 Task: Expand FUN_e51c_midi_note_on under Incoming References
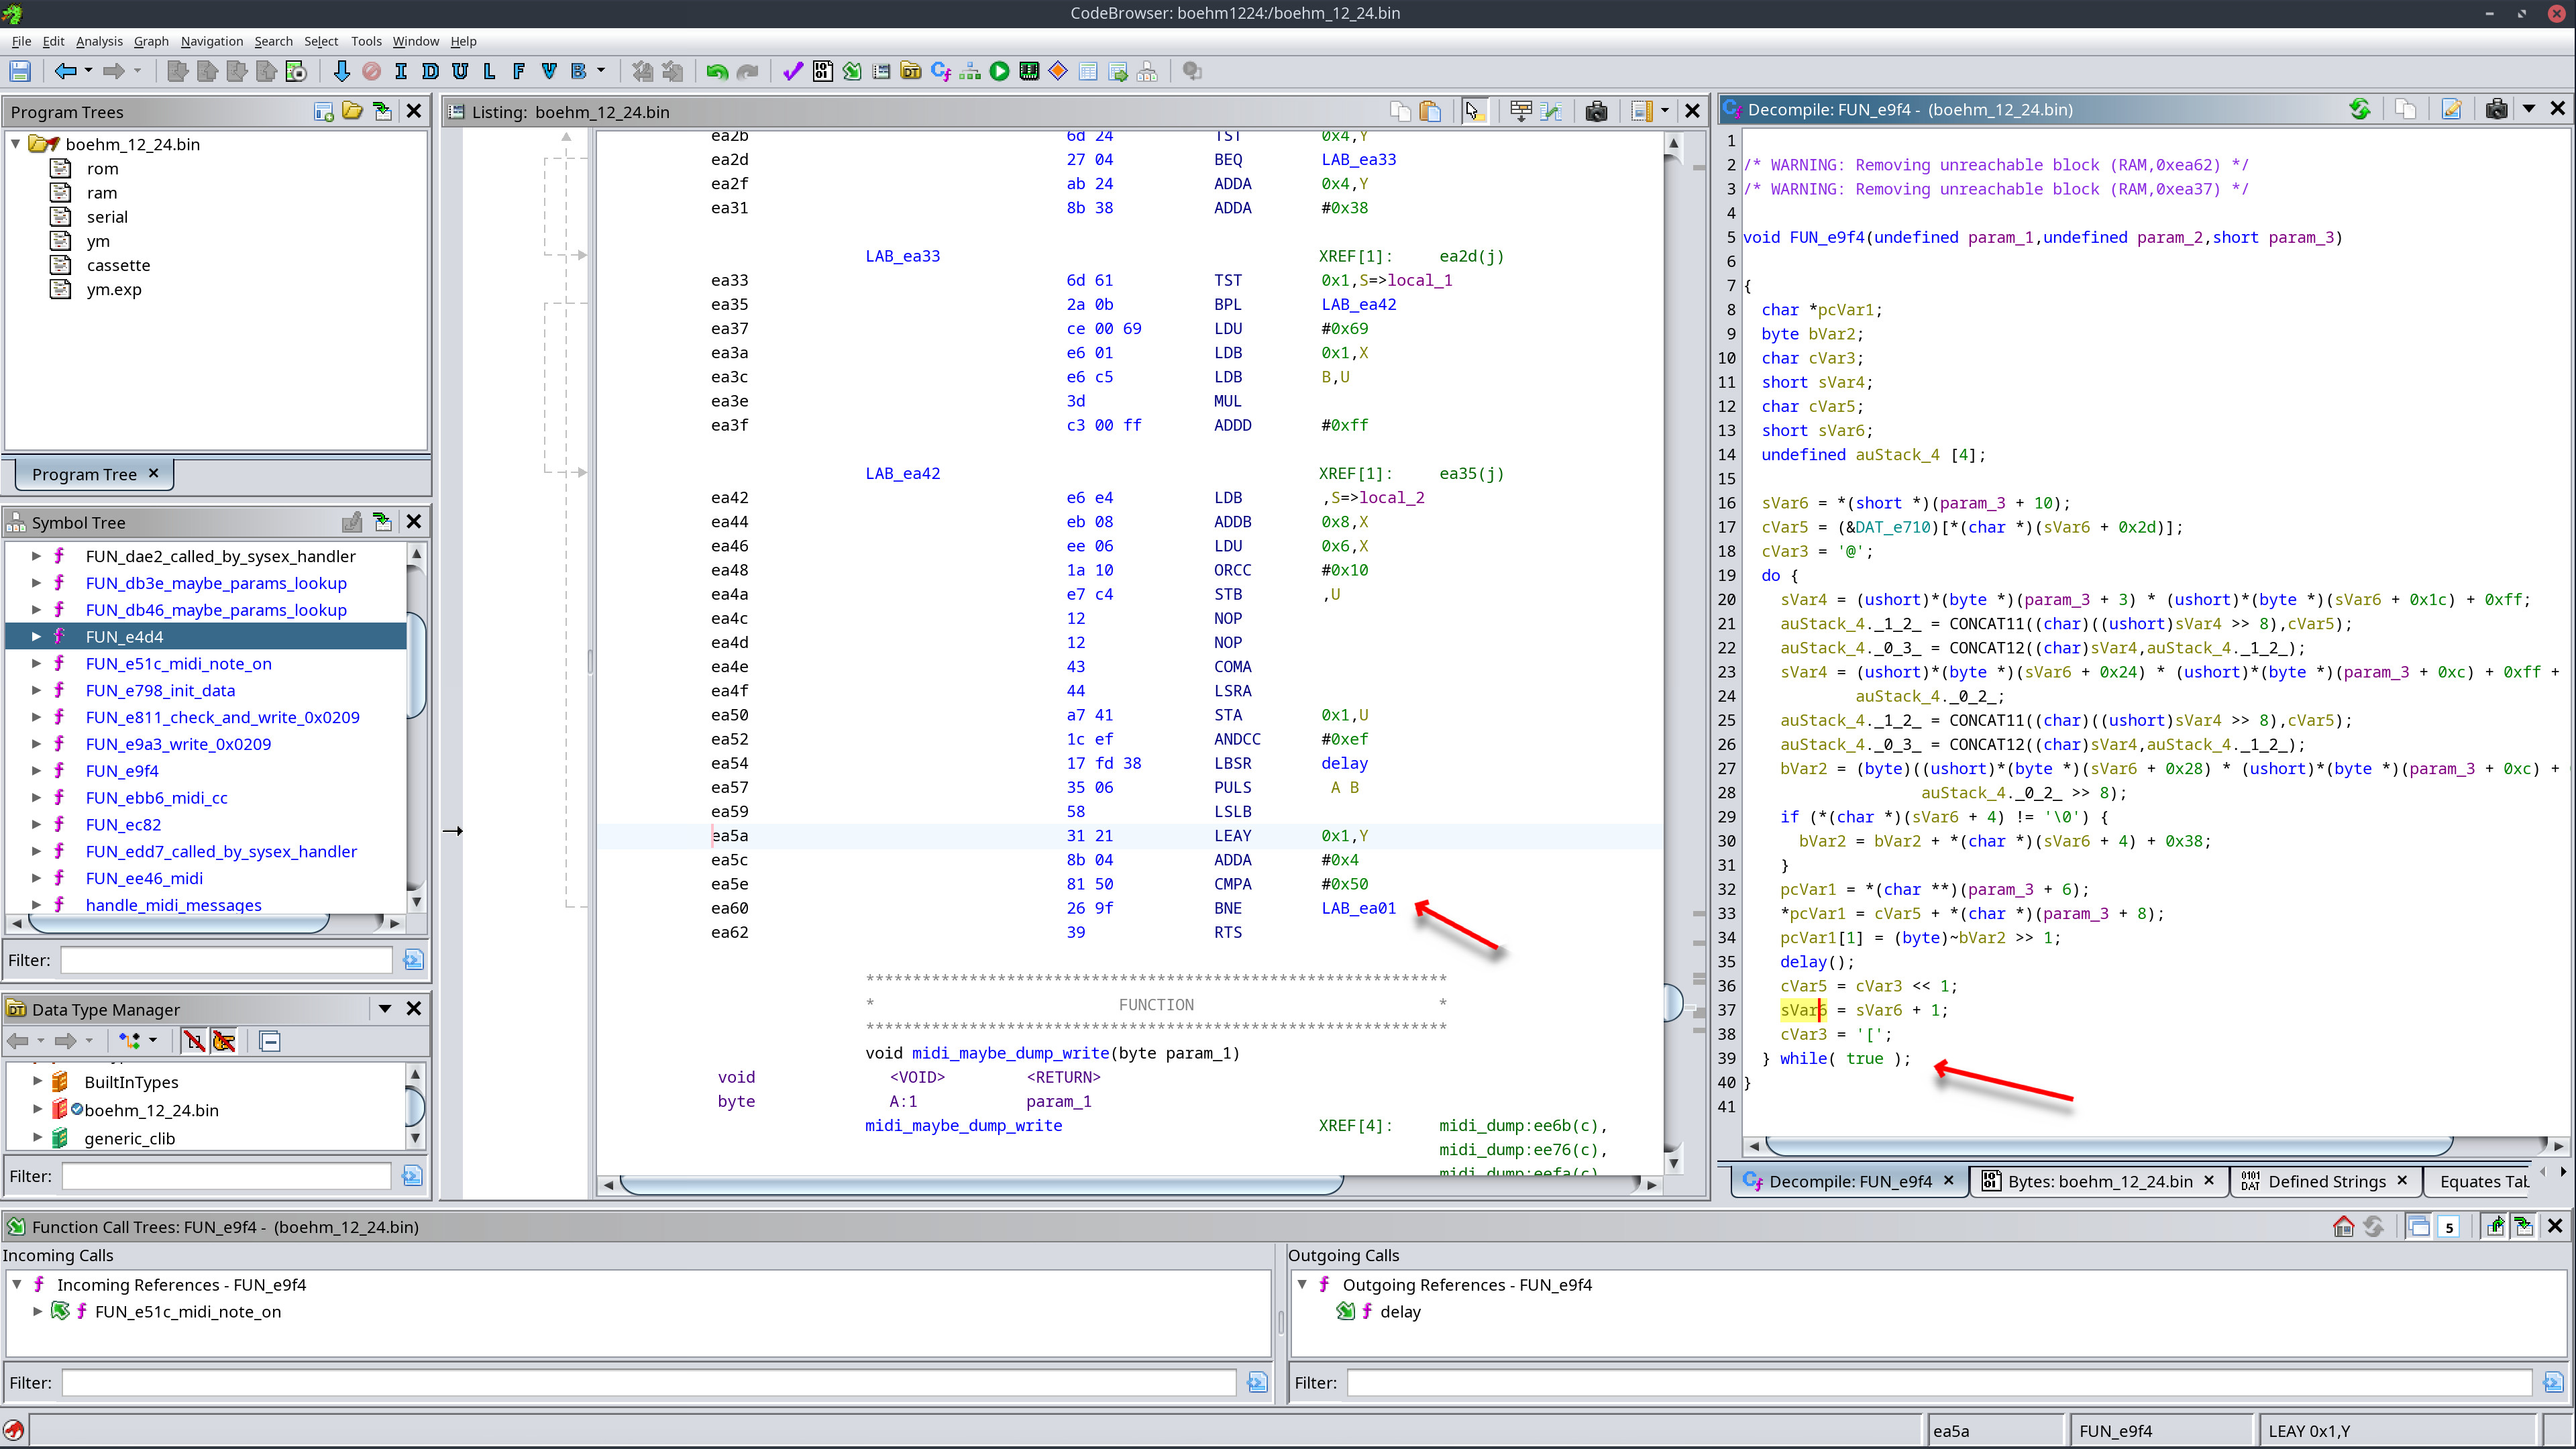pyautogui.click(x=38, y=1311)
